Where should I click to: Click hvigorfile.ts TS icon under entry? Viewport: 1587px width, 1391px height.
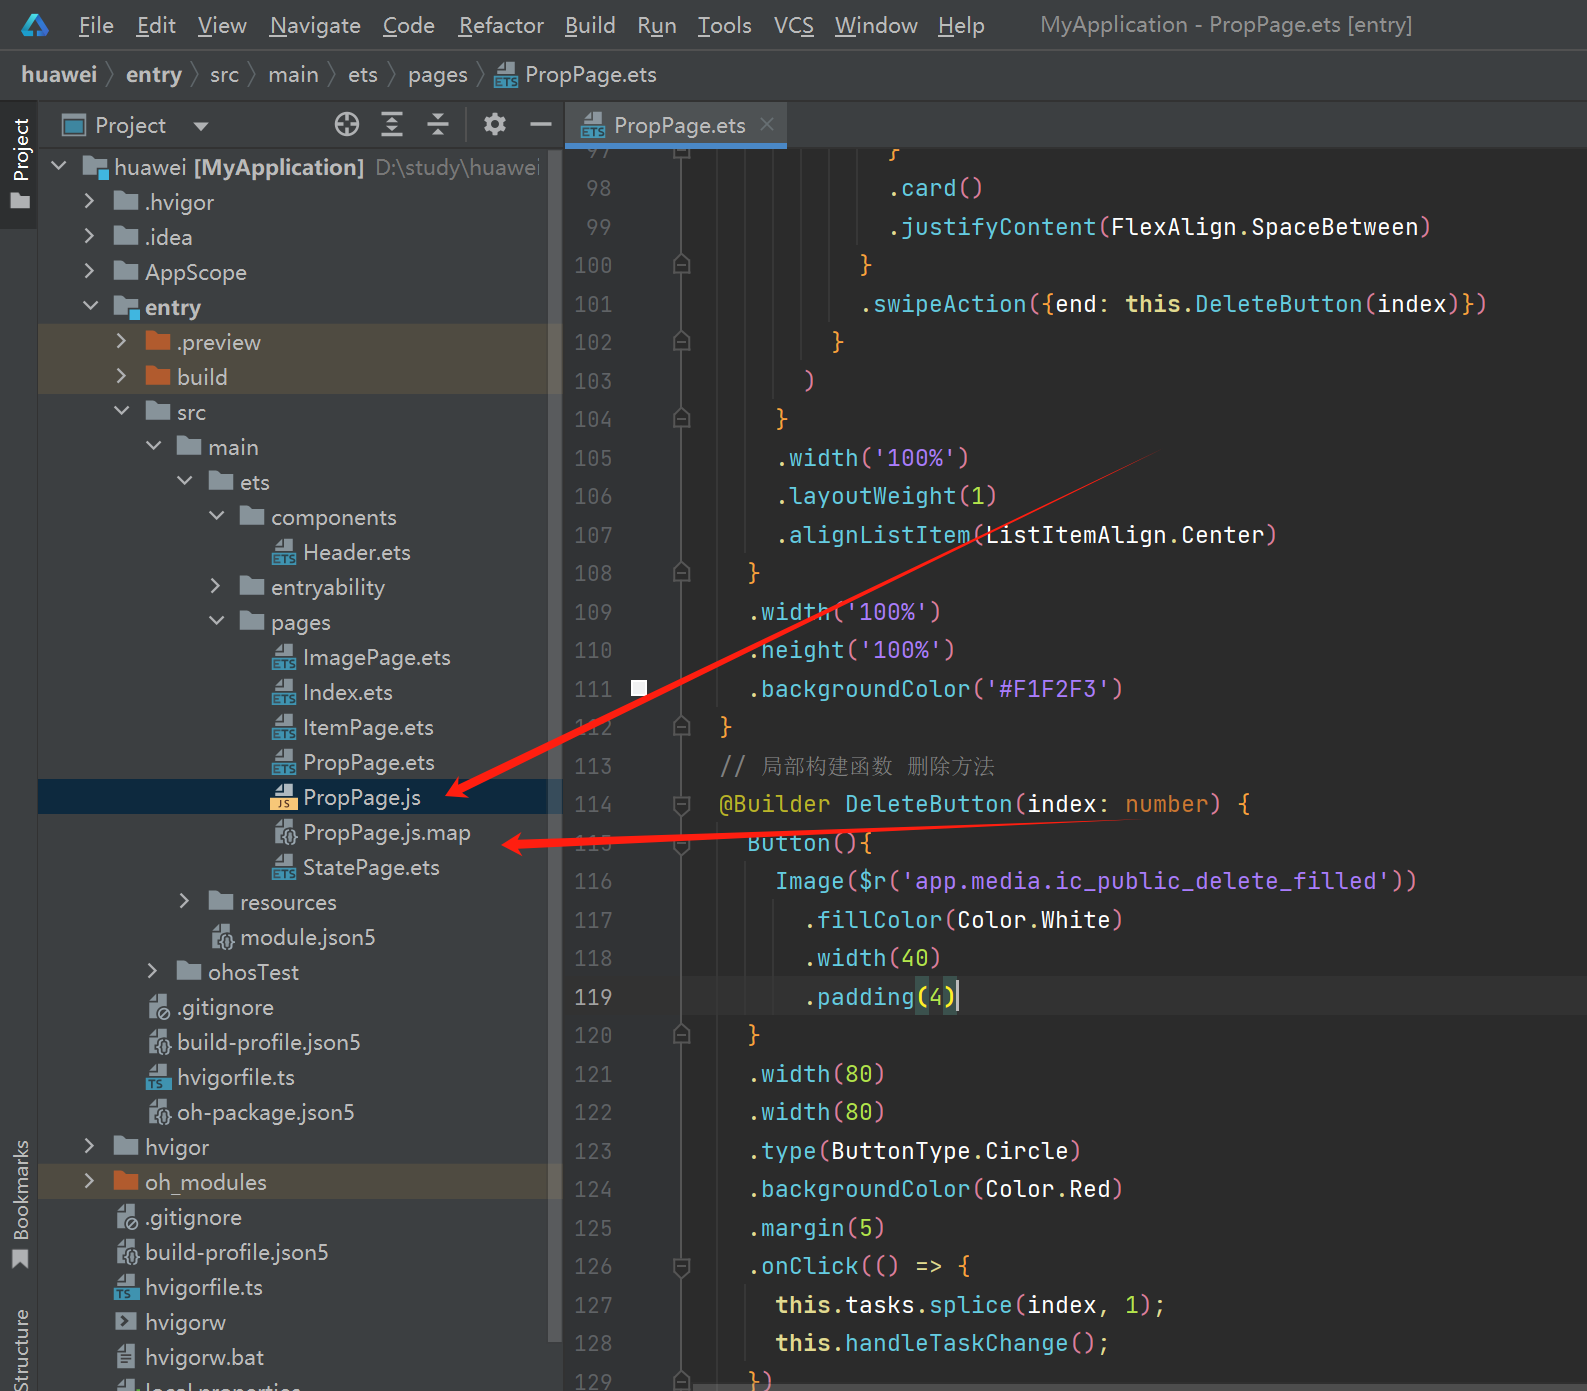coord(158,1077)
